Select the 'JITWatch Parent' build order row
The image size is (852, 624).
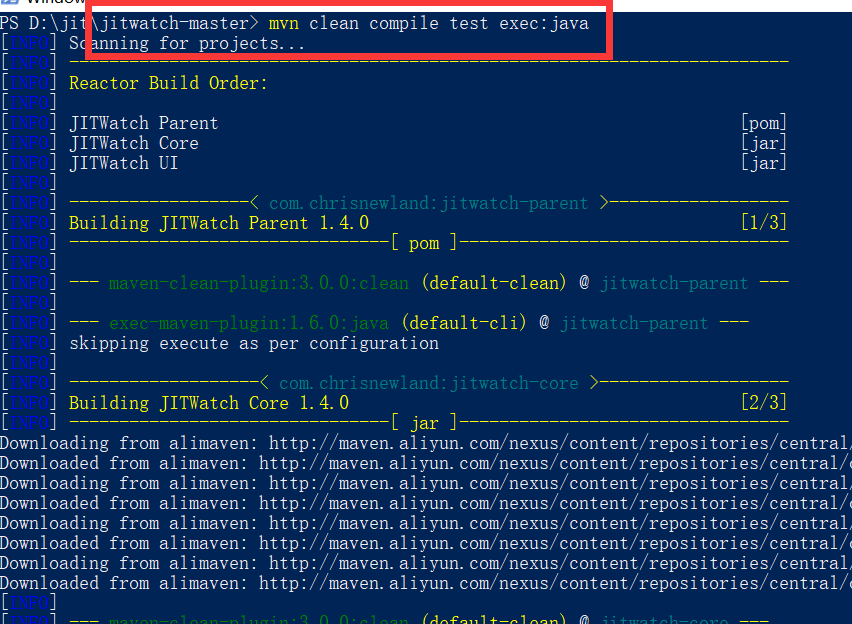coord(143,123)
